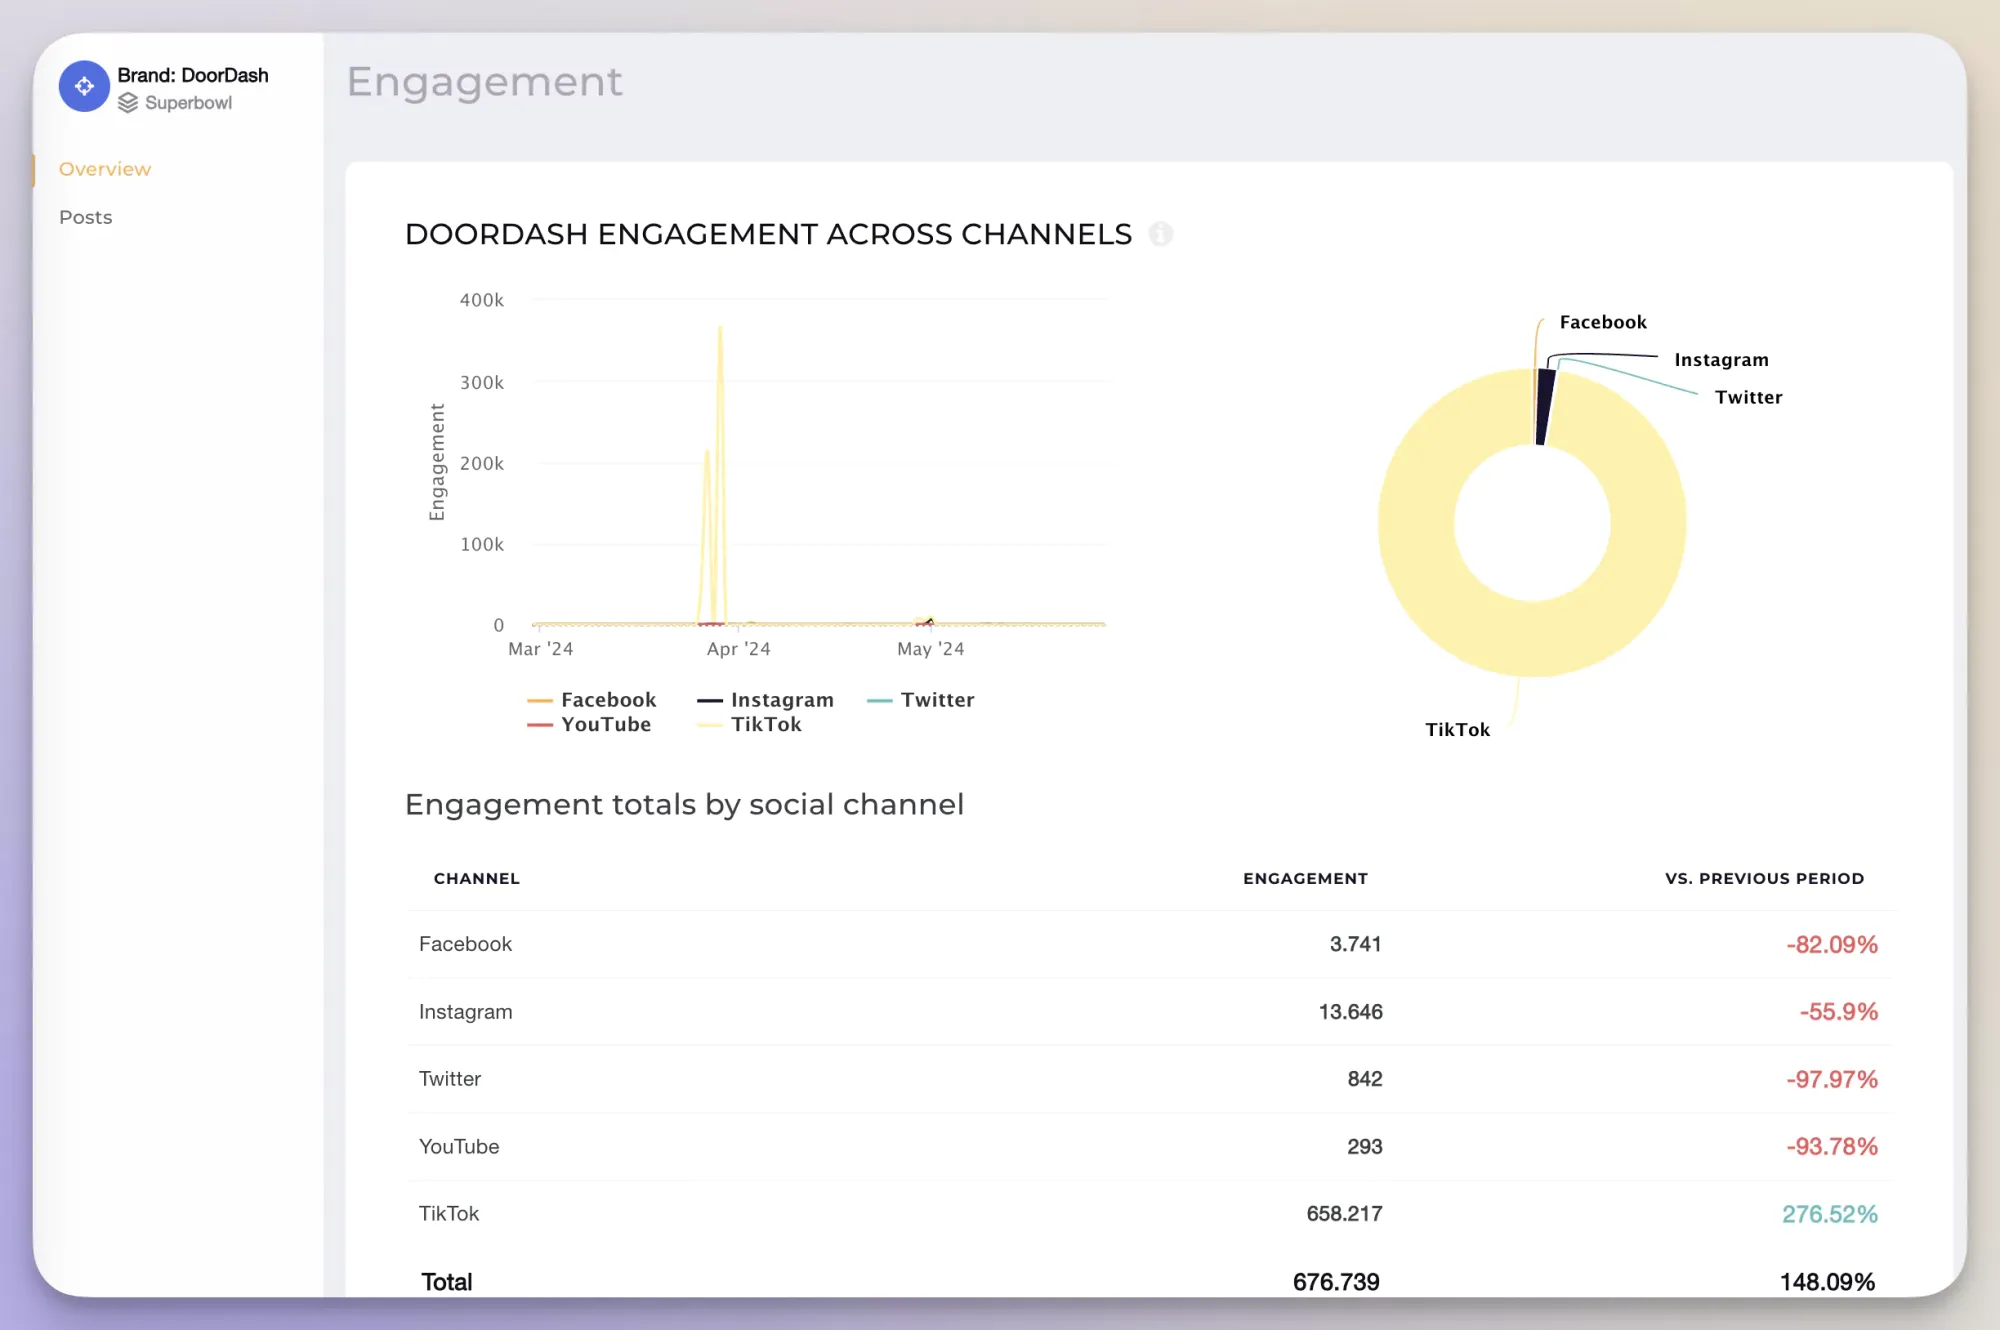Click engagement value 293
Screen dimensions: 2000x1330
pyautogui.click(x=1364, y=1147)
